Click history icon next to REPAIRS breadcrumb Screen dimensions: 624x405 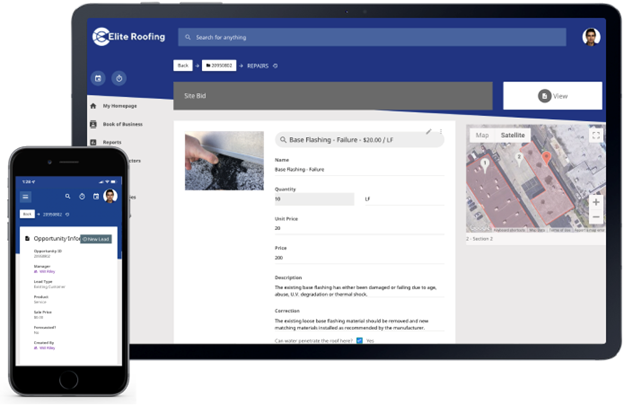(x=275, y=66)
